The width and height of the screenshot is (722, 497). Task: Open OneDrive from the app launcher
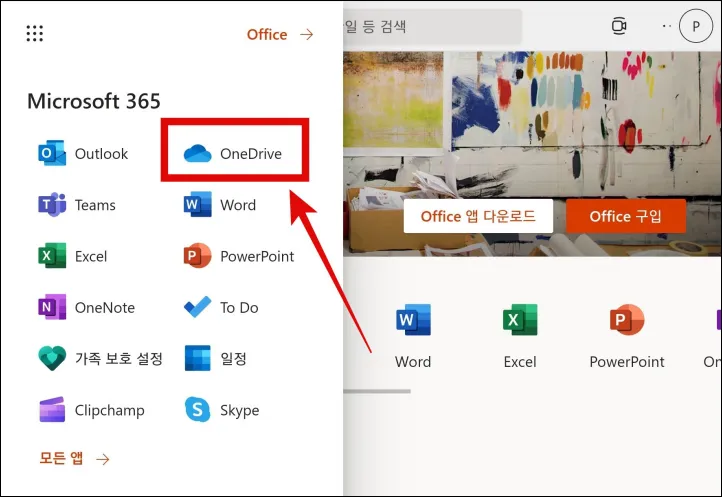233,153
